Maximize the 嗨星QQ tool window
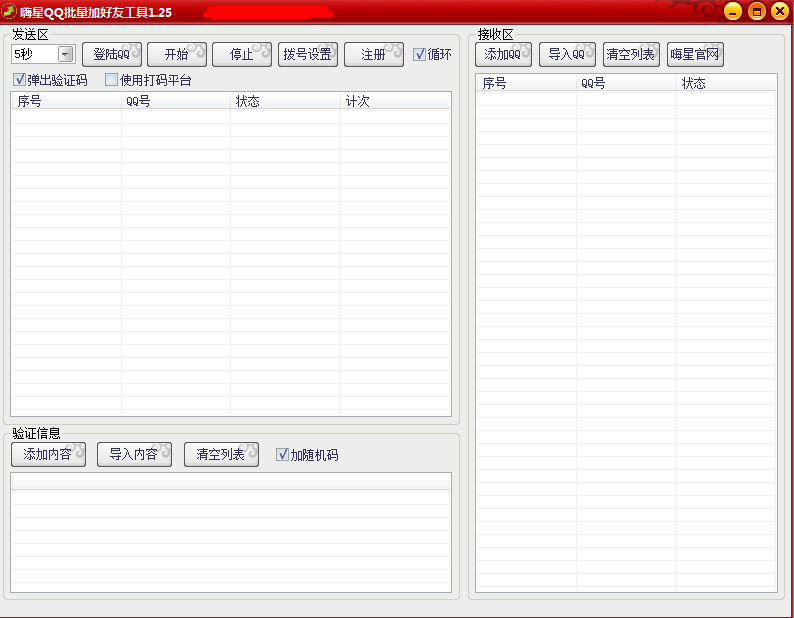The height and width of the screenshot is (618, 794). [757, 11]
